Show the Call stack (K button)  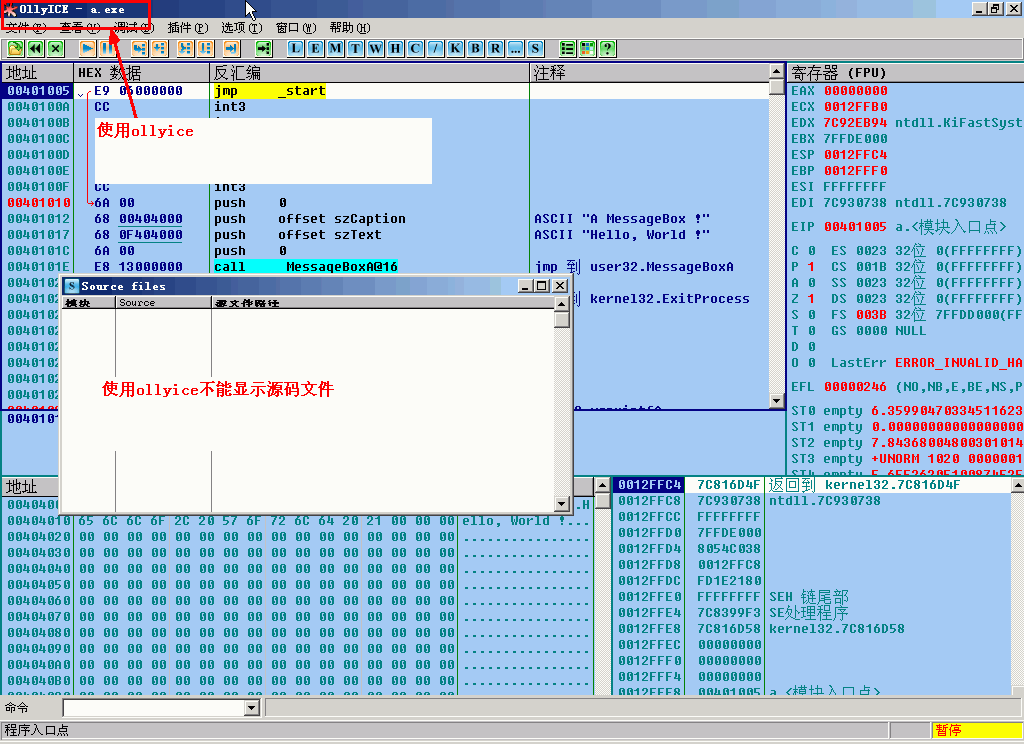pos(455,48)
